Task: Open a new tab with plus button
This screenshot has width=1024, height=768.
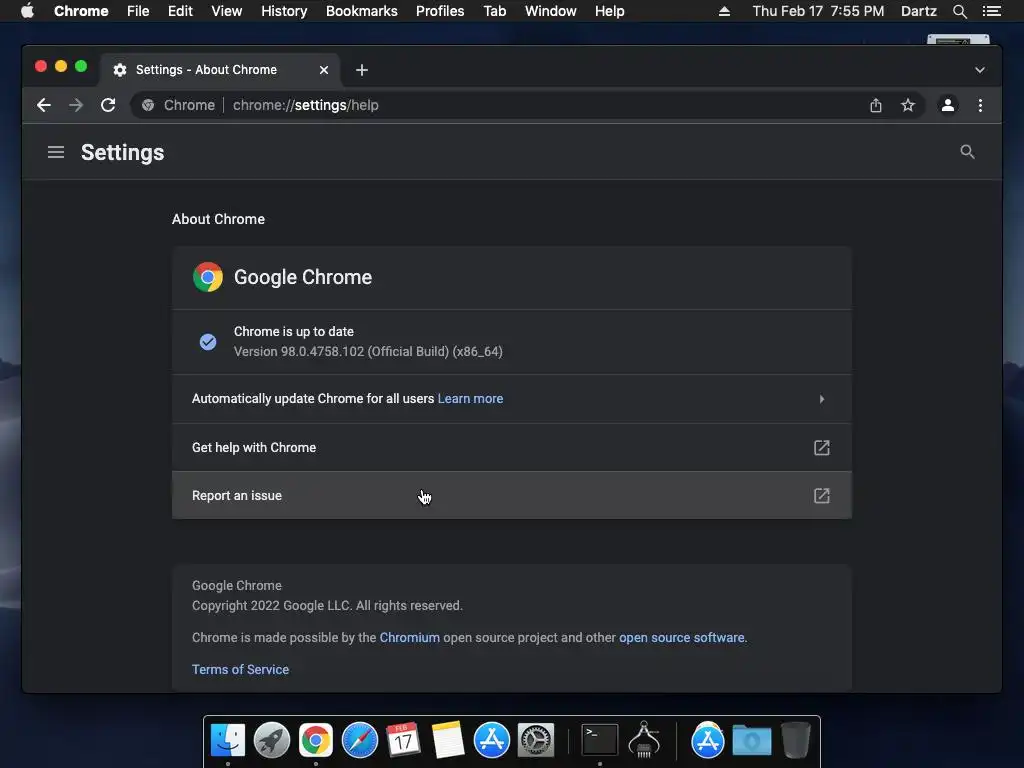Action: (362, 70)
